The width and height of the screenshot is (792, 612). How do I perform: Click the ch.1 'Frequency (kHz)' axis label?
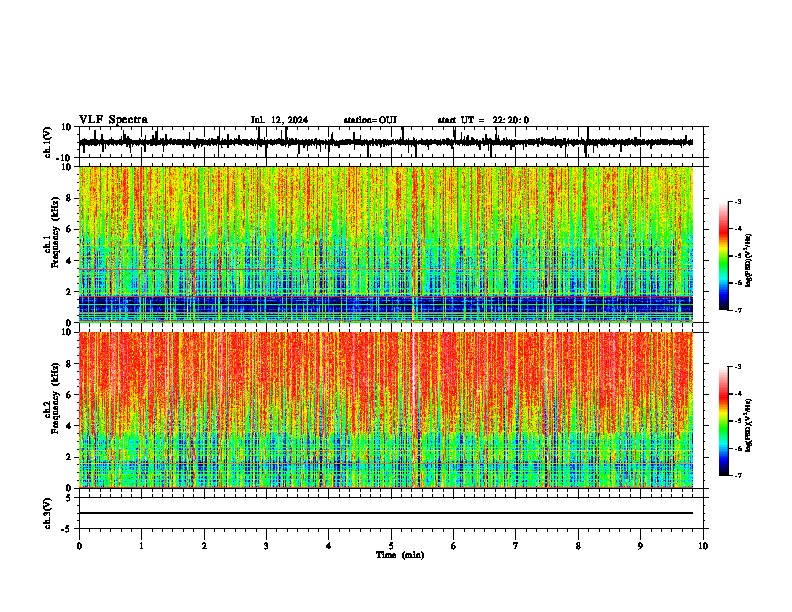pos(55,234)
